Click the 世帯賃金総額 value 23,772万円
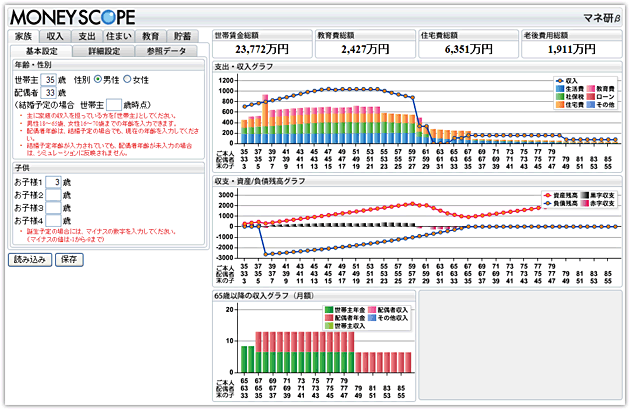 (262, 49)
